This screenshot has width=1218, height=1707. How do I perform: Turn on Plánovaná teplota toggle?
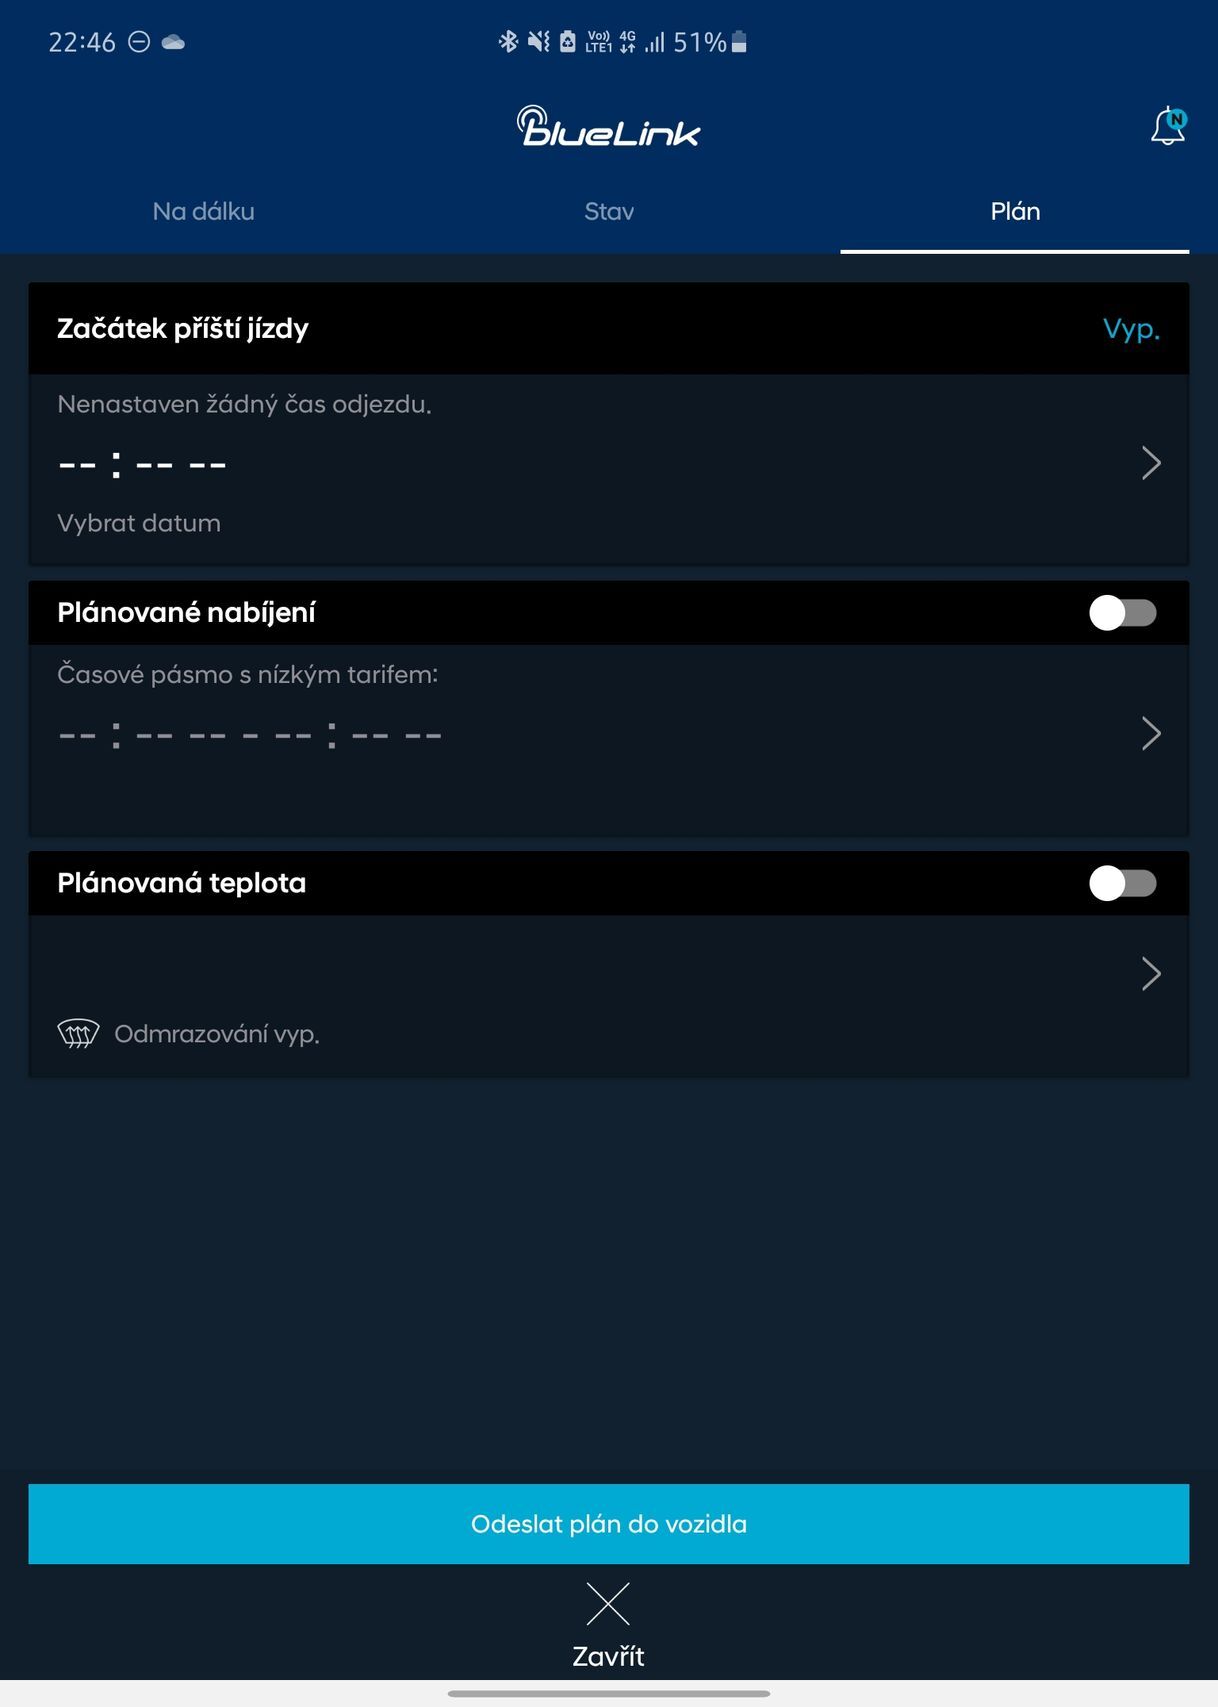click(x=1122, y=883)
